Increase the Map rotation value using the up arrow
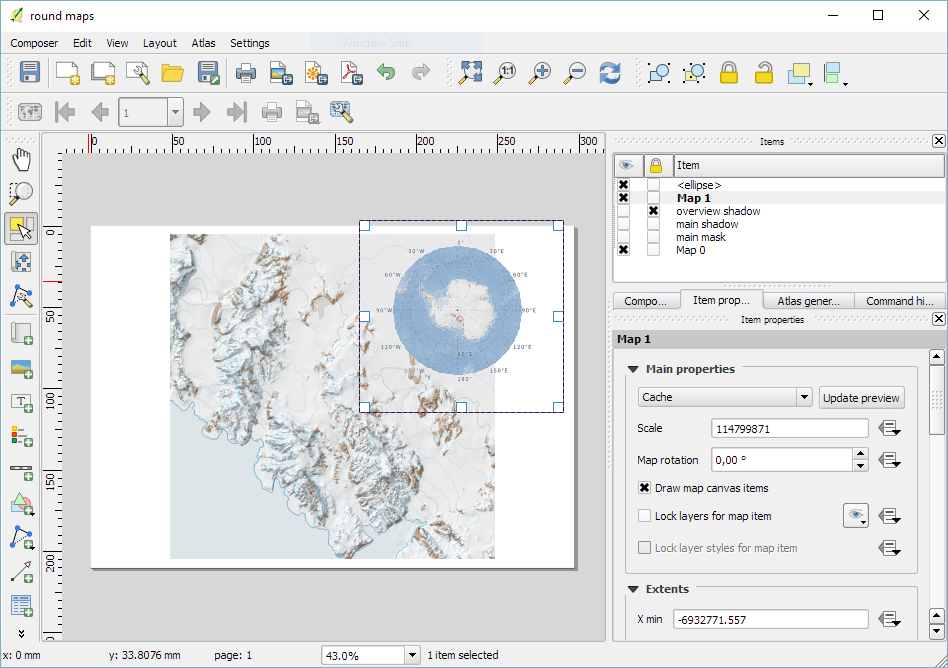The width and height of the screenshot is (948, 668). click(860, 454)
